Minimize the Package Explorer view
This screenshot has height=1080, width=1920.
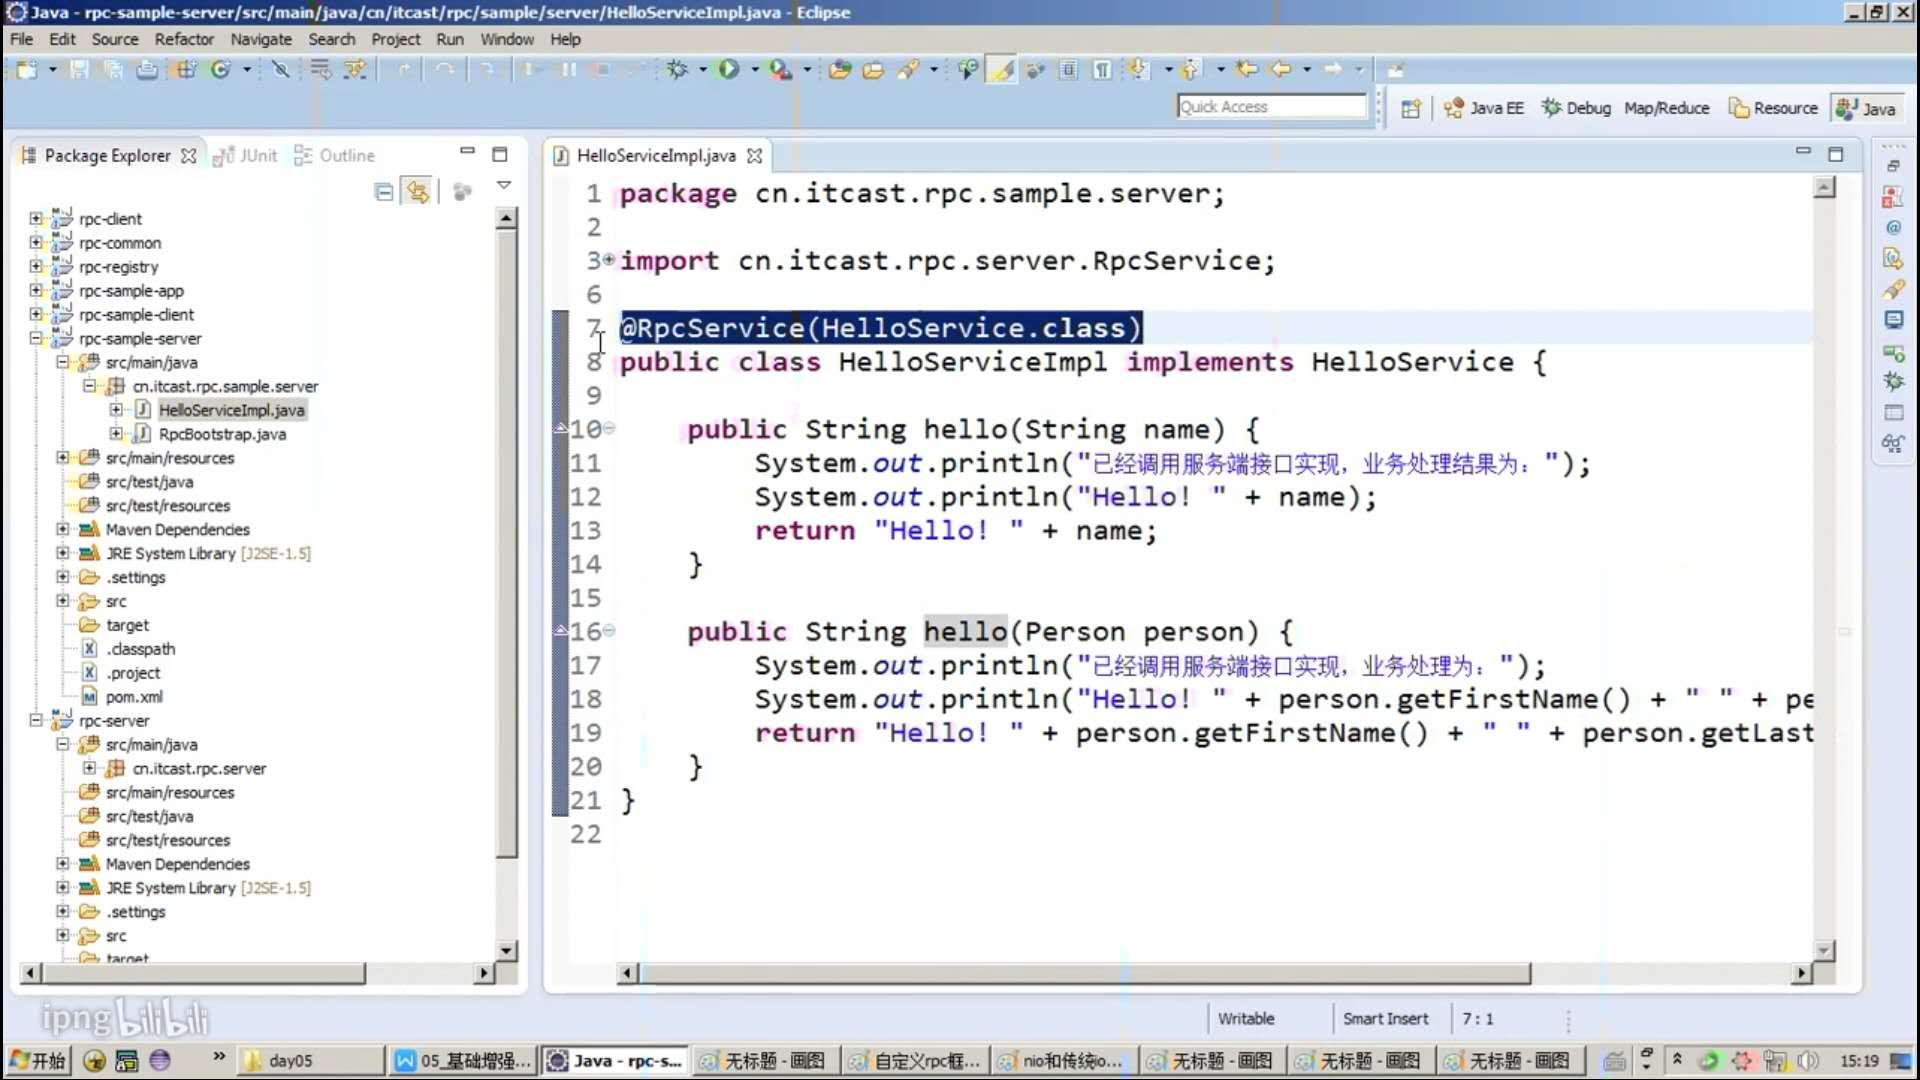[x=467, y=151]
